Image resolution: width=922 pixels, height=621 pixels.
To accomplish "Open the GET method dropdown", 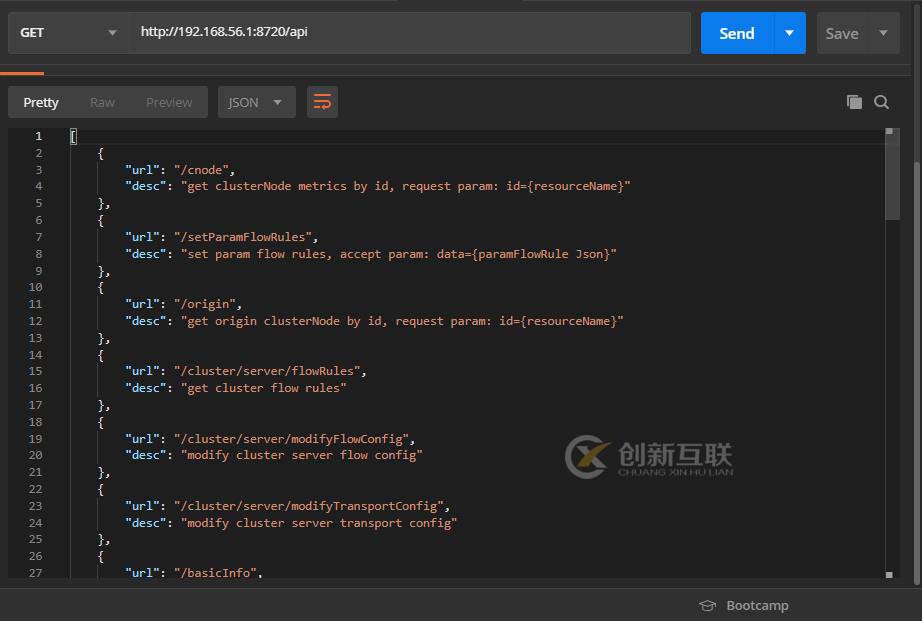I will tap(68, 33).
